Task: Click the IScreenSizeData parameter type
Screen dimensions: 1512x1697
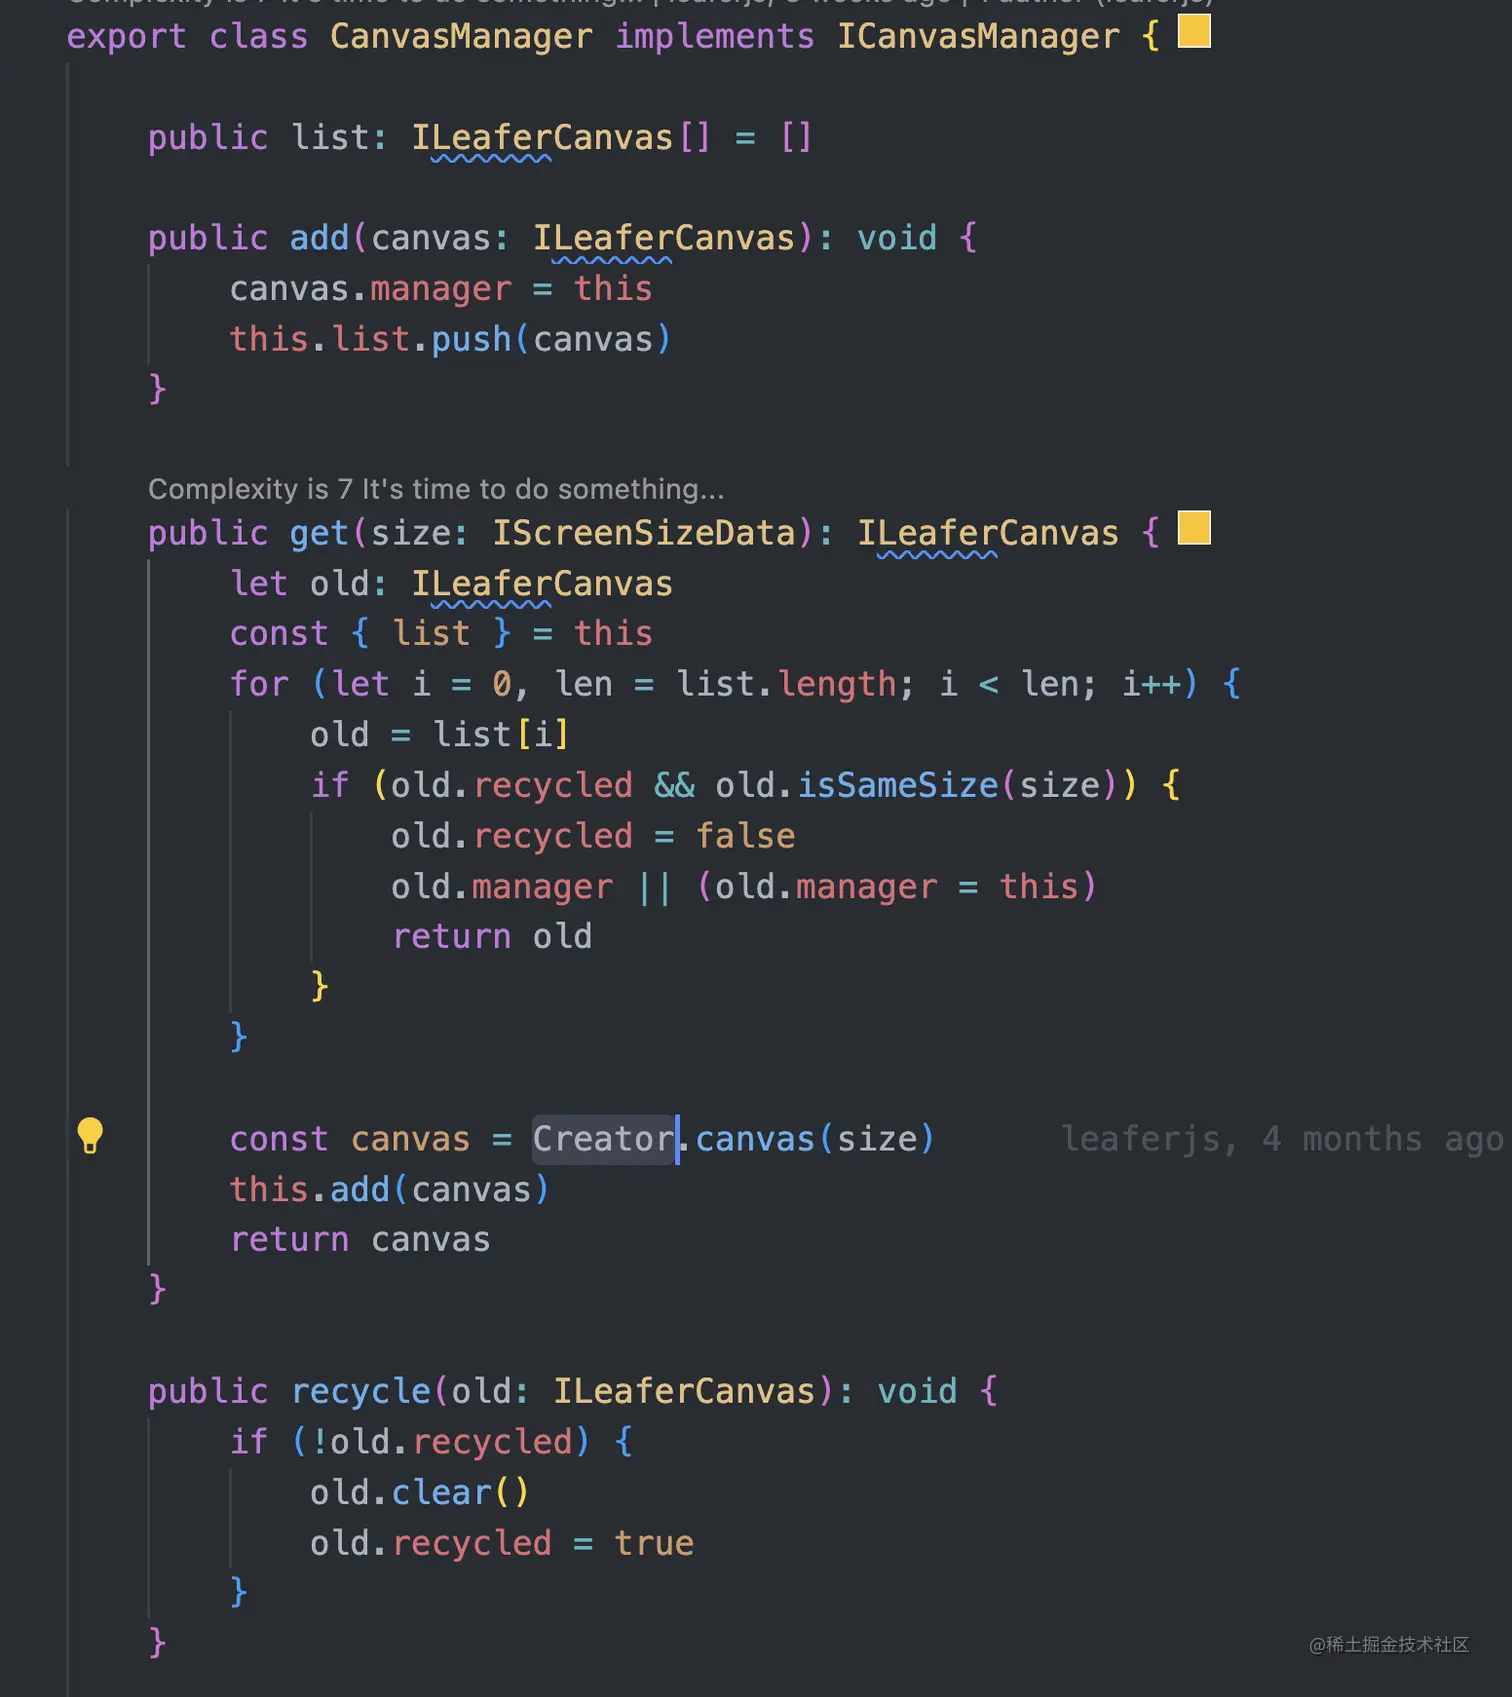Action: coord(643,533)
